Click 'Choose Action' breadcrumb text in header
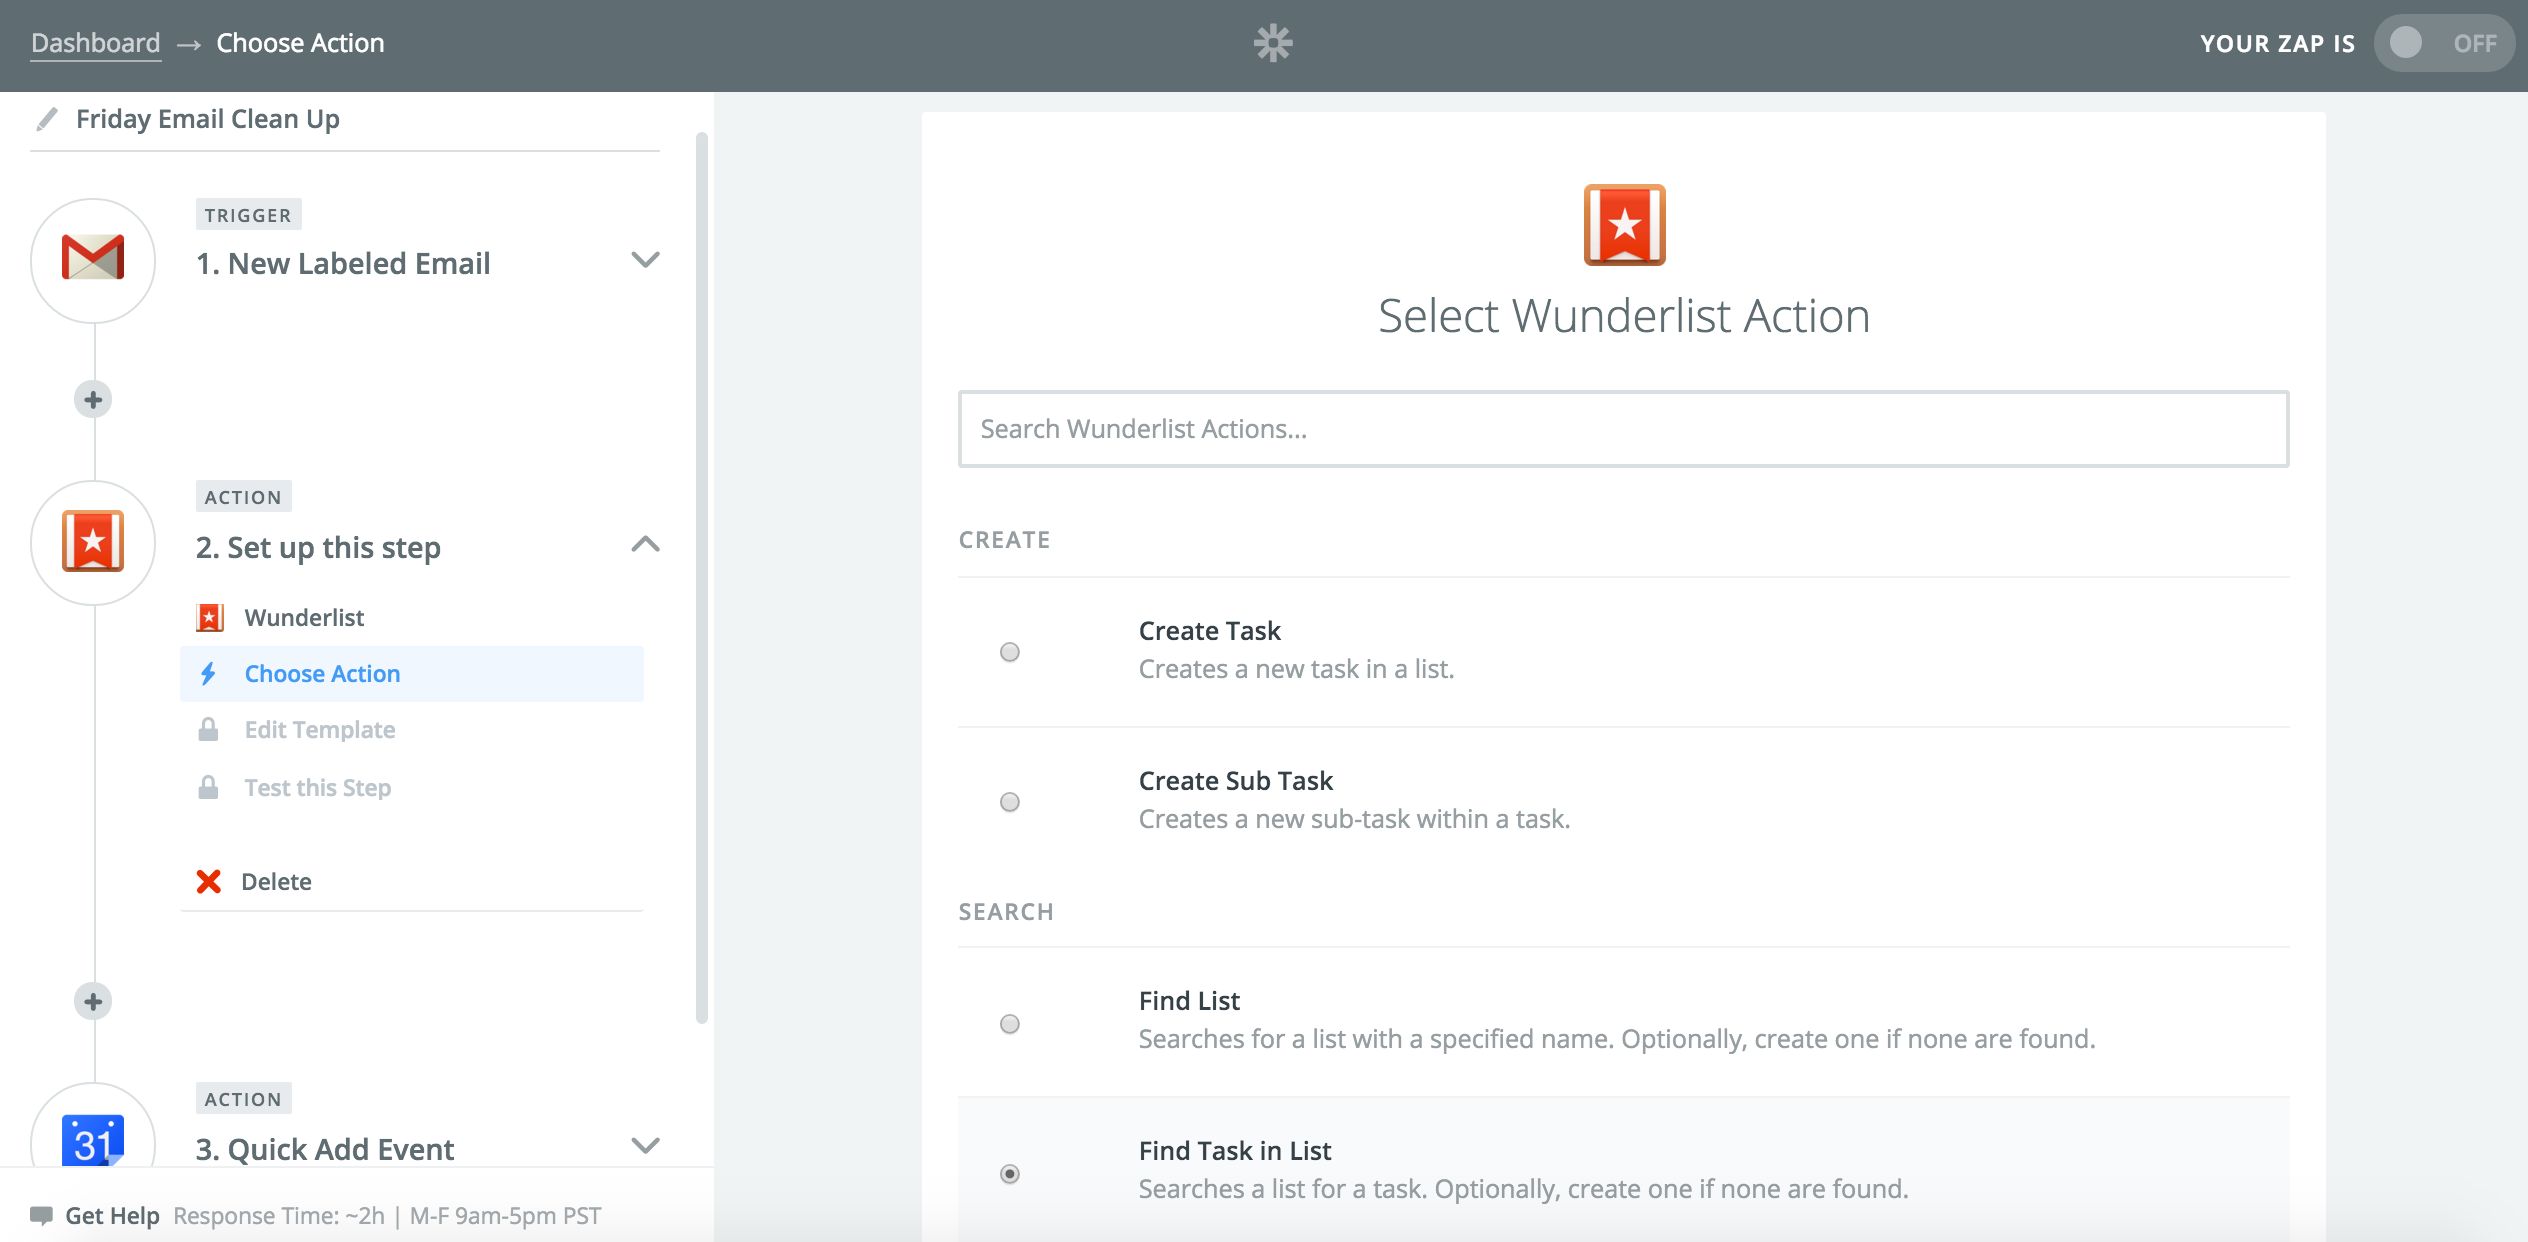 click(300, 43)
